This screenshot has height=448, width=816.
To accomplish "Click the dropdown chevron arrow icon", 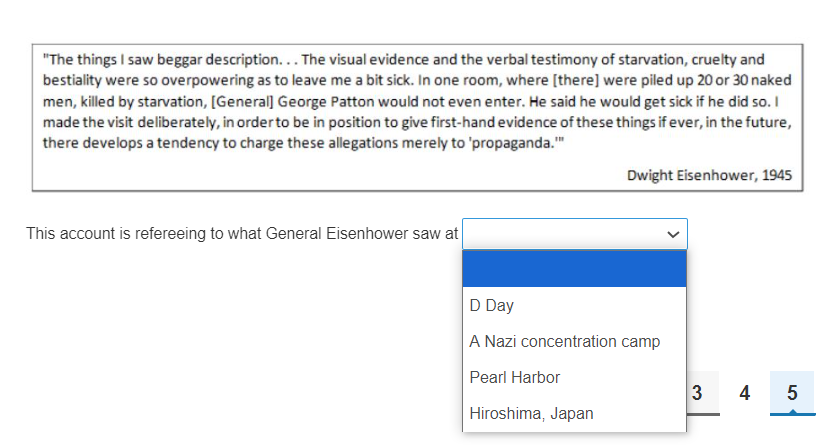I will tap(673, 234).
